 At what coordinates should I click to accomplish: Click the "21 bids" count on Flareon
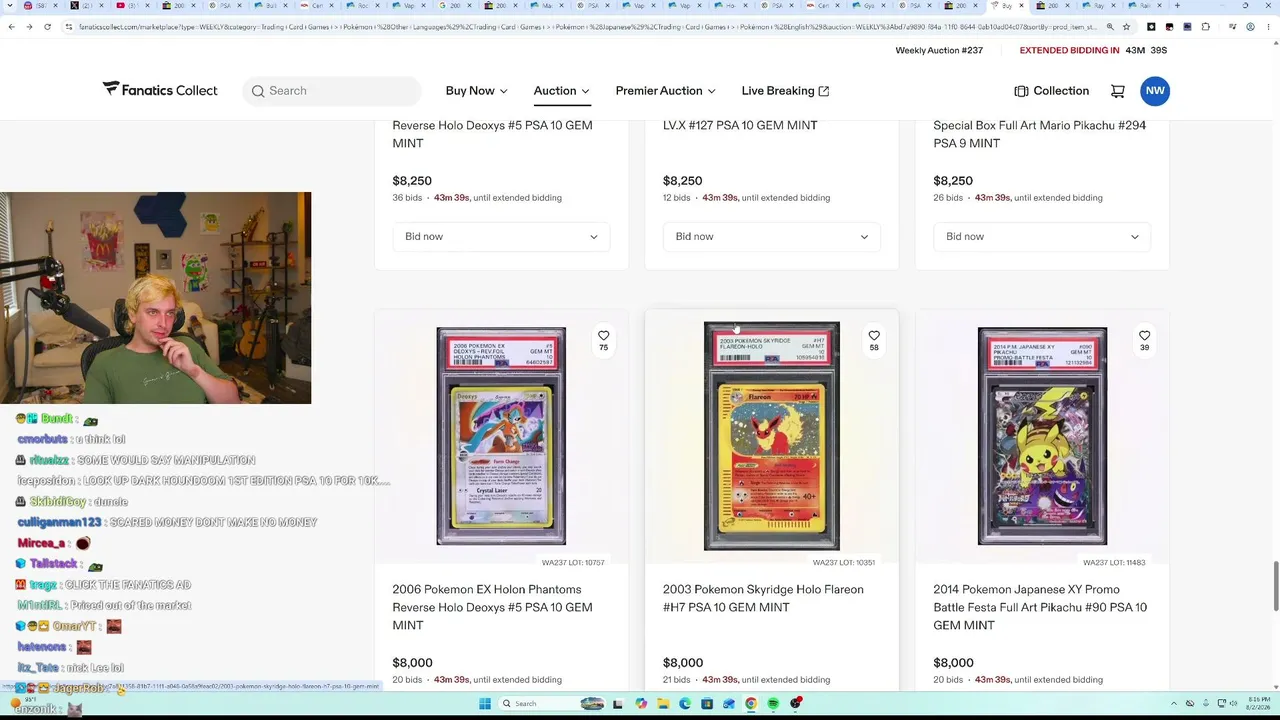click(x=677, y=680)
